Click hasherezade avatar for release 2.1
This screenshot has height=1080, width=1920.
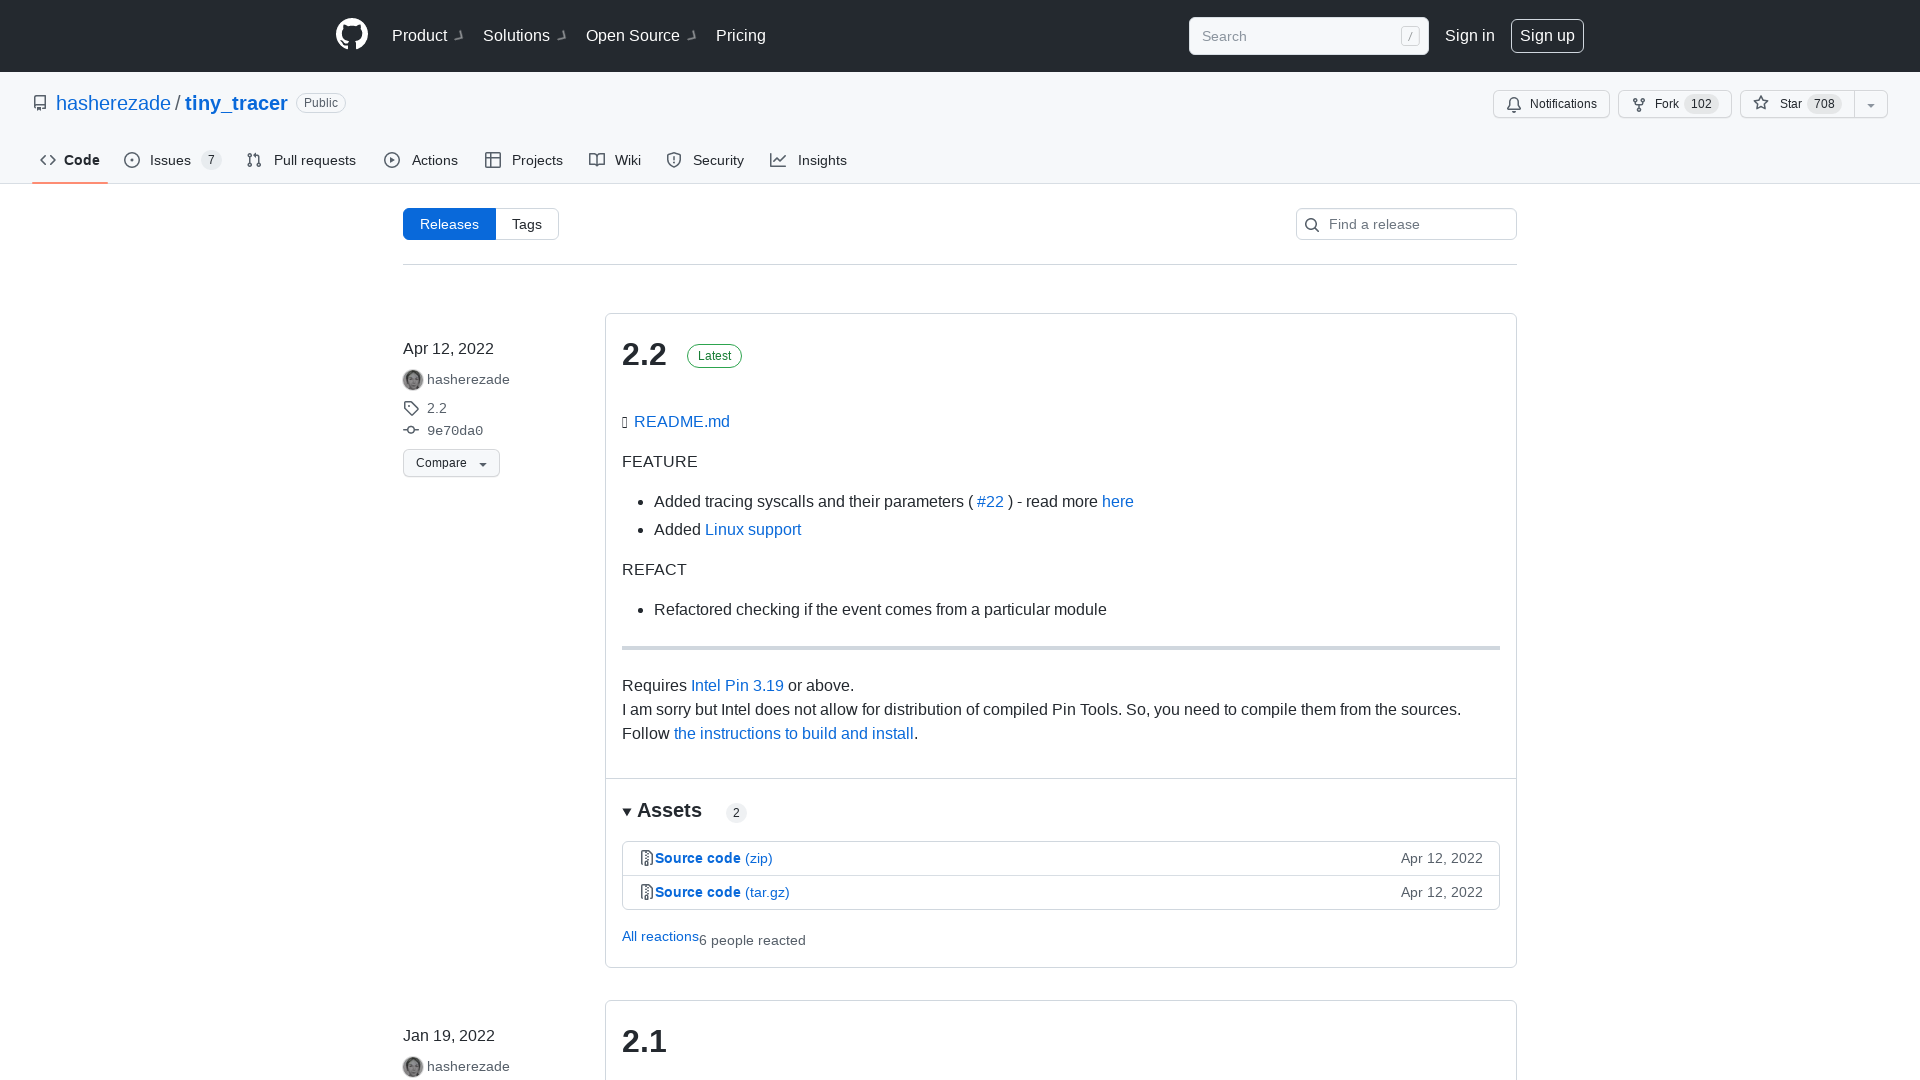[x=413, y=1067]
